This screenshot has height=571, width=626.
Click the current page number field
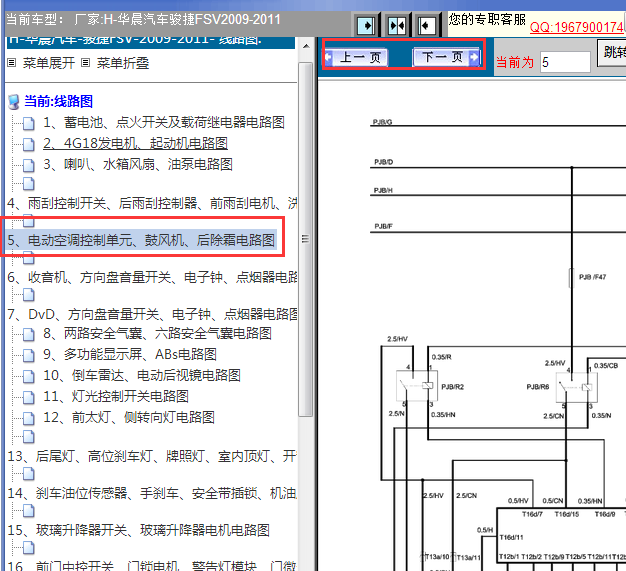(565, 62)
